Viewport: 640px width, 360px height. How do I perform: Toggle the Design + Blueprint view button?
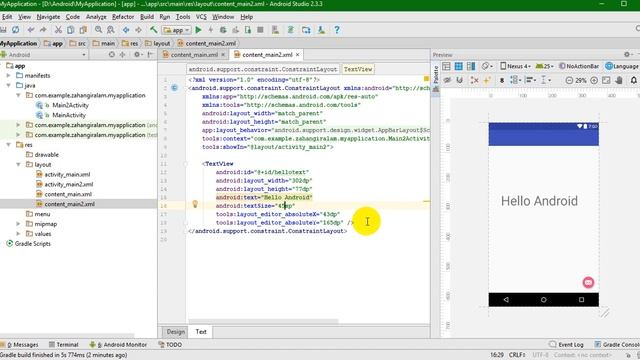pyautogui.click(x=471, y=66)
